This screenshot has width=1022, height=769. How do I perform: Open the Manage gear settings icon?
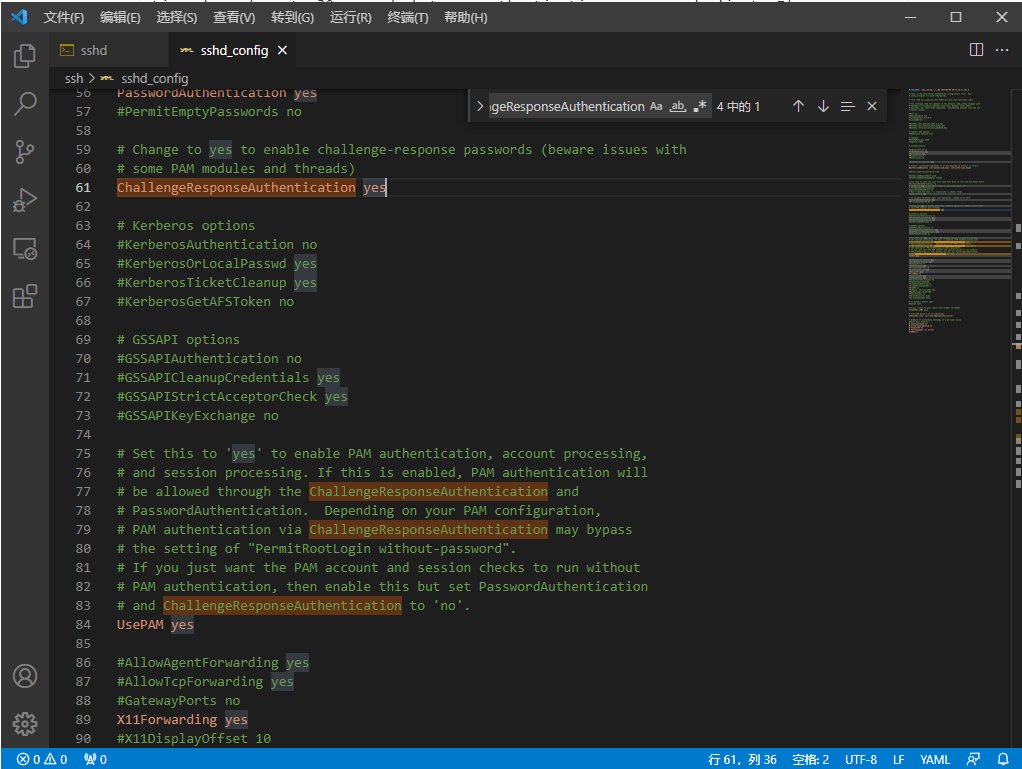(25, 723)
